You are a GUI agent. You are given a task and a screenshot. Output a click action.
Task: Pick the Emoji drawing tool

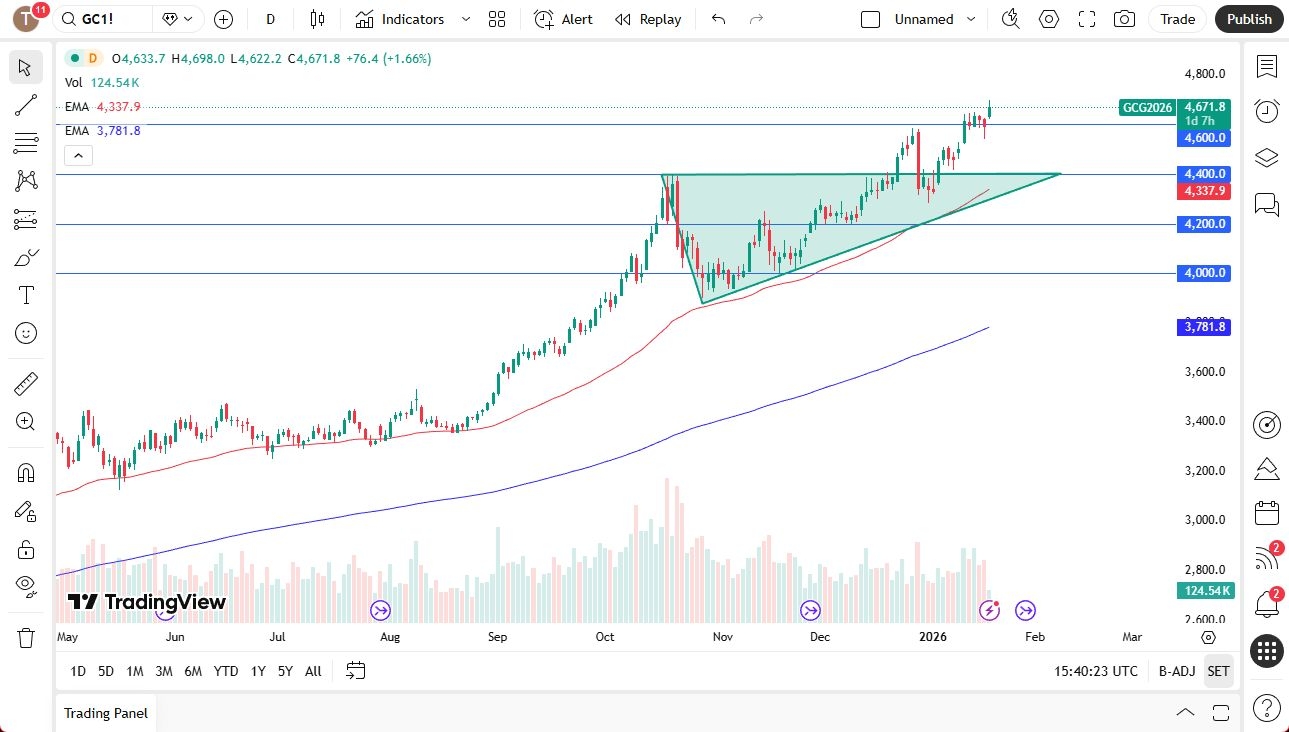[27, 332]
